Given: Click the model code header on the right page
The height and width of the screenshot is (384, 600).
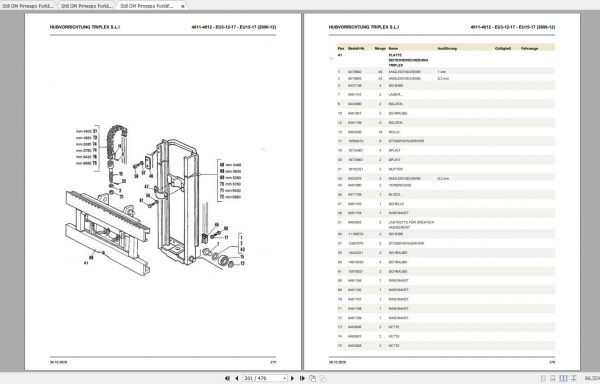Looking at the screenshot, I should (x=513, y=27).
